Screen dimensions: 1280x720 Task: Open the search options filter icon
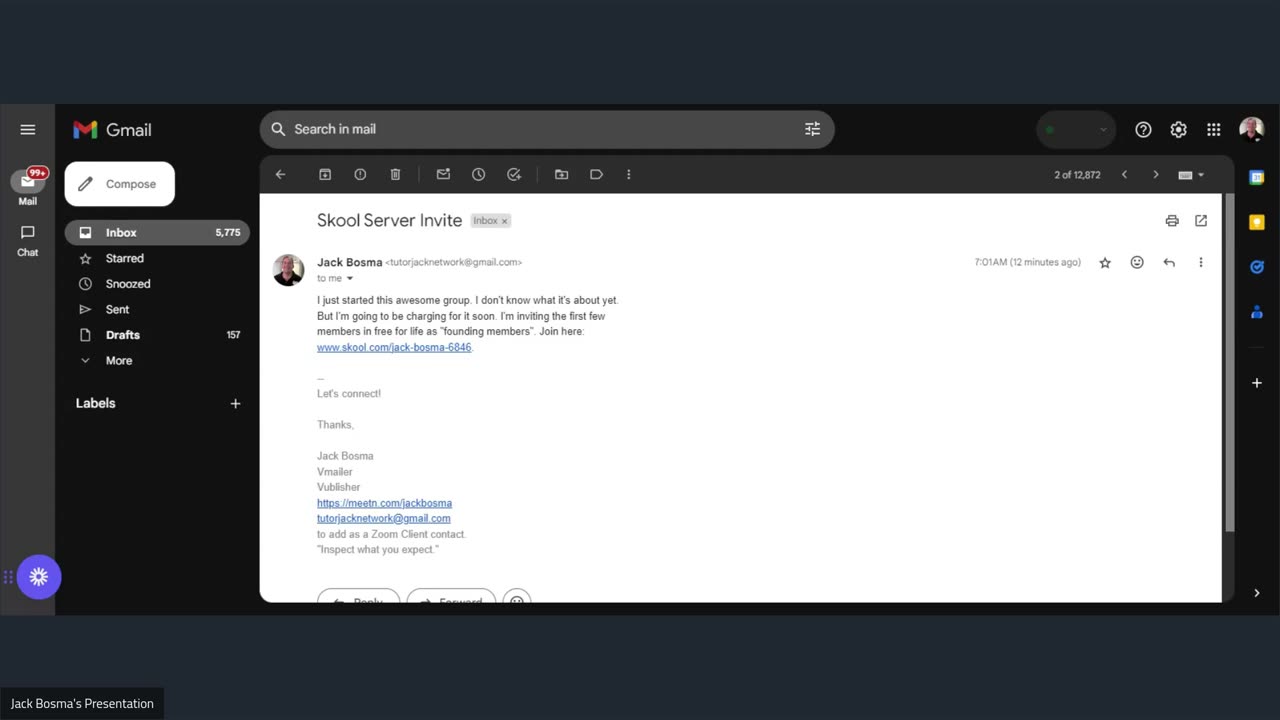(x=812, y=129)
